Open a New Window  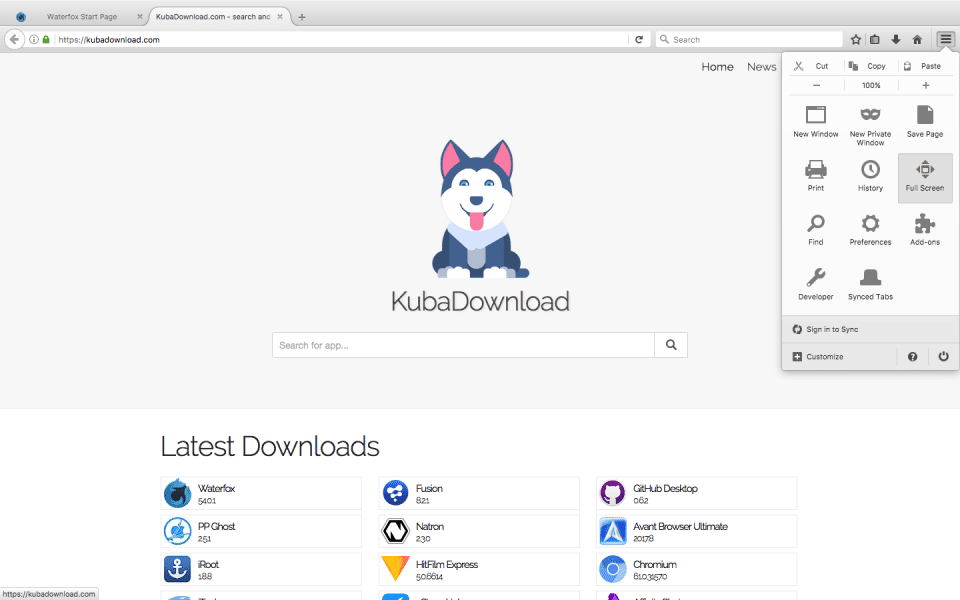coord(816,121)
